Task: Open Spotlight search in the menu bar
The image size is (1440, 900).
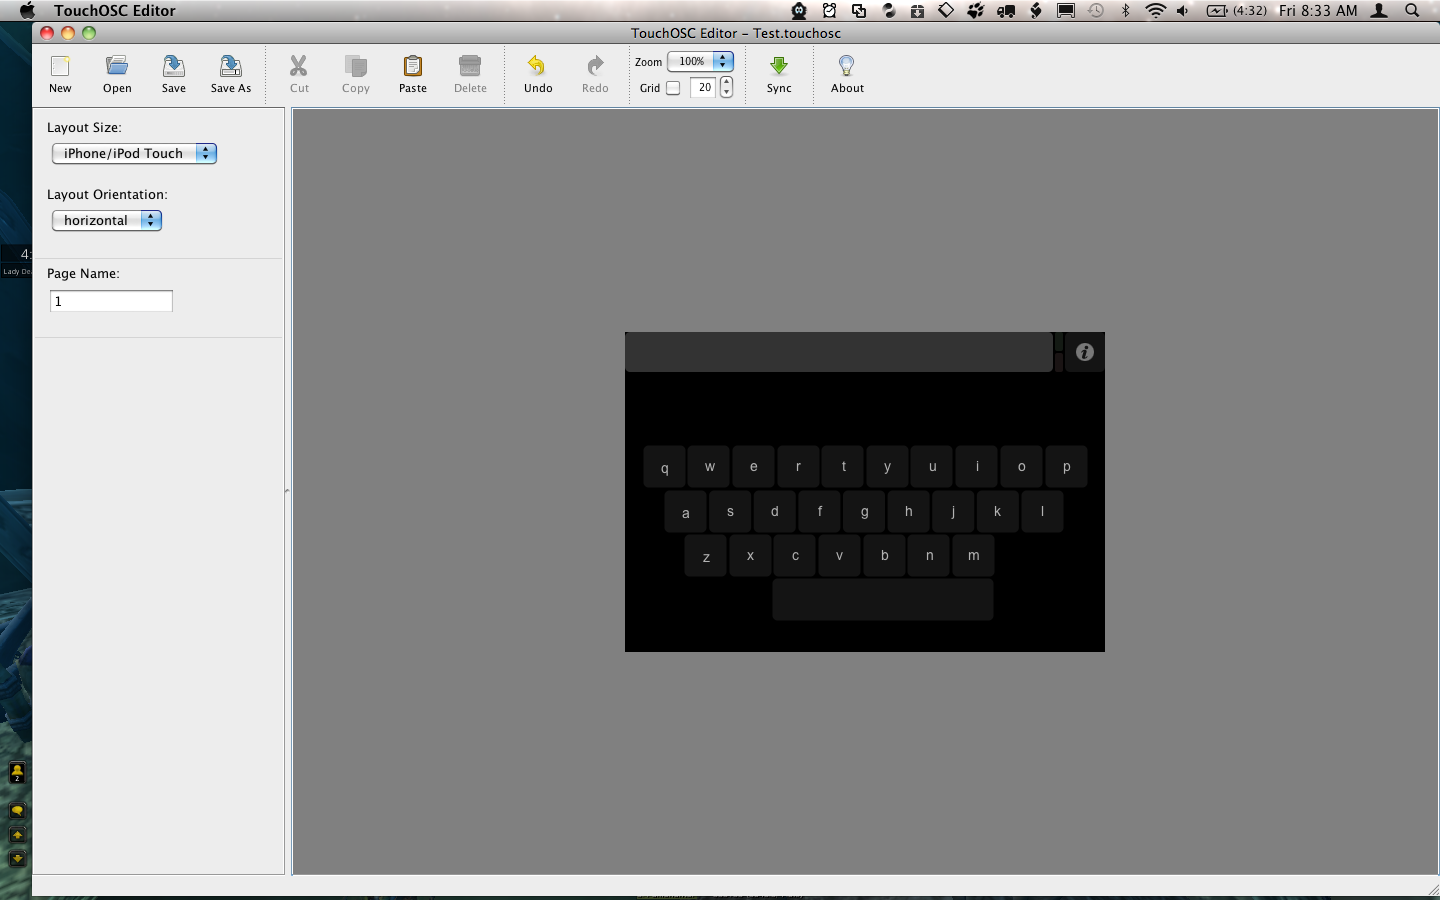Action: [x=1412, y=10]
